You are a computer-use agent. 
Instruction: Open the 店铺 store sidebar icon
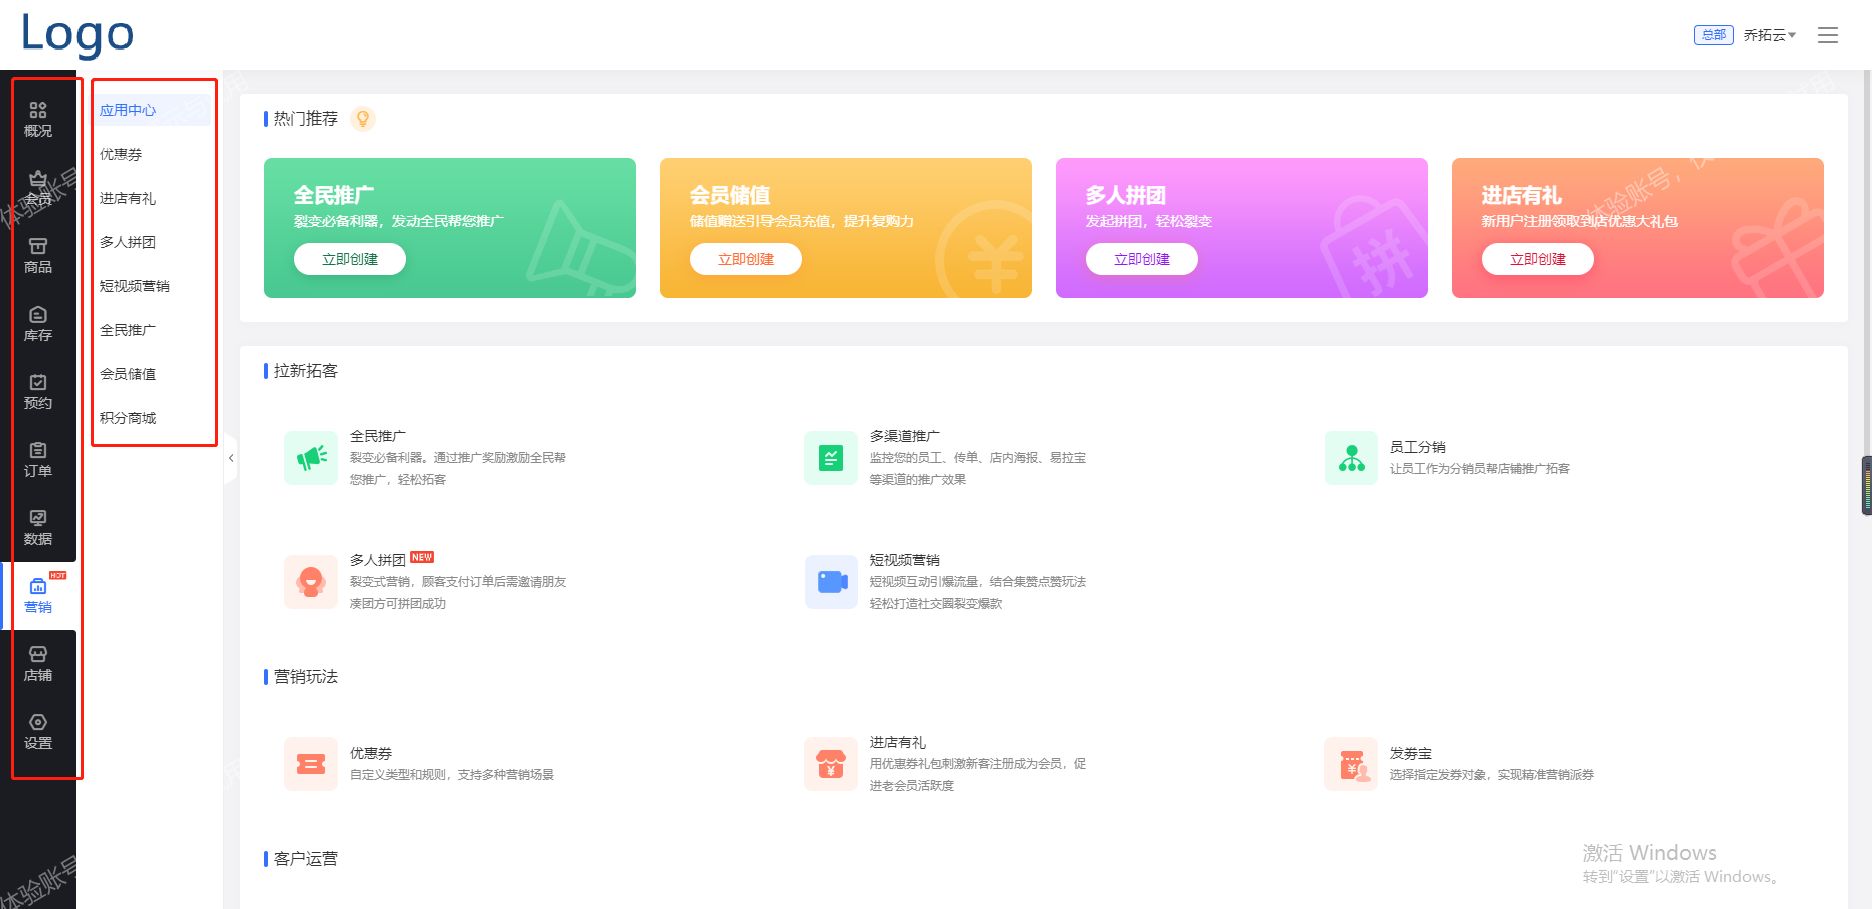click(x=38, y=663)
